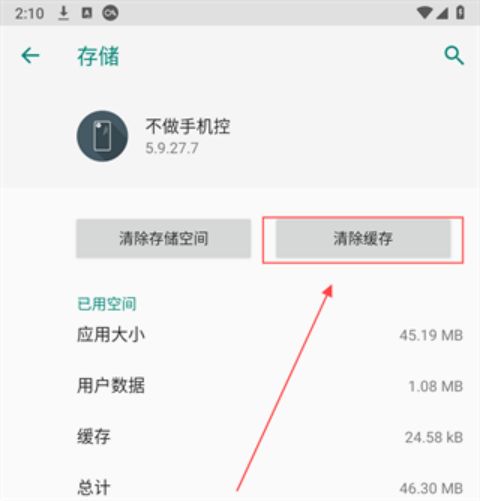Screen dimensions: 480x501
Task: Tap the 已用空间 section header
Action: 107,304
